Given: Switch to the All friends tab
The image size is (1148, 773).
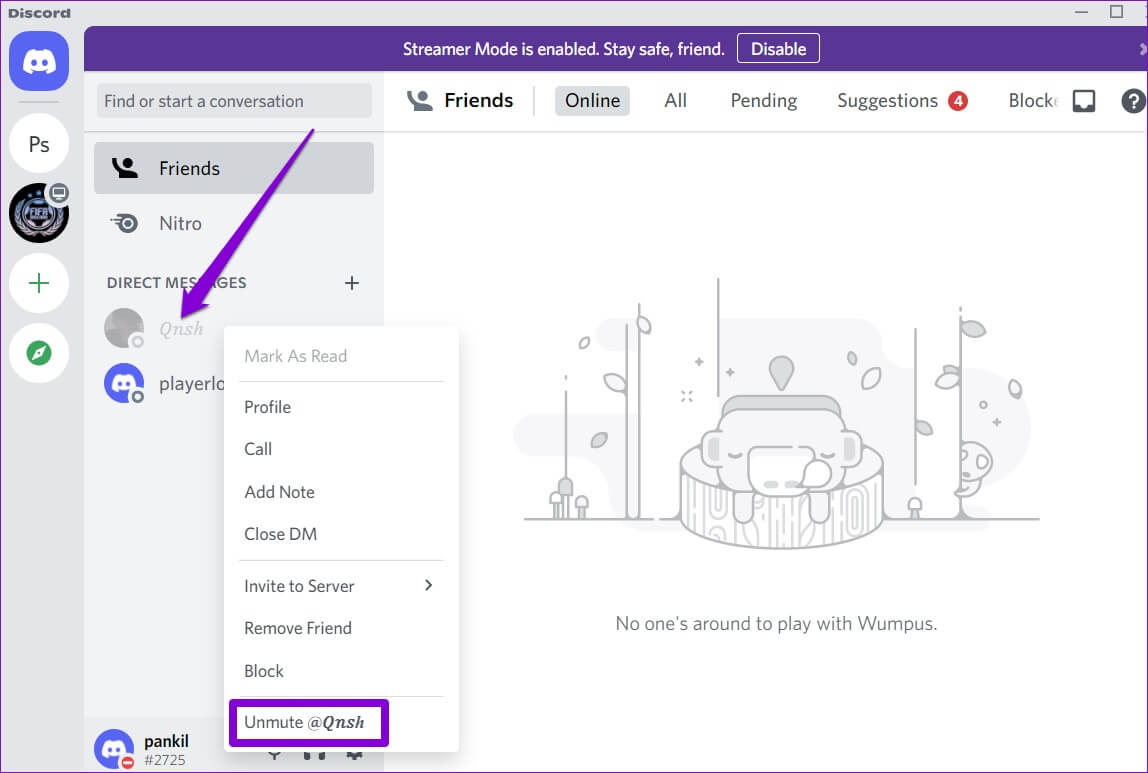Looking at the screenshot, I should coord(675,100).
